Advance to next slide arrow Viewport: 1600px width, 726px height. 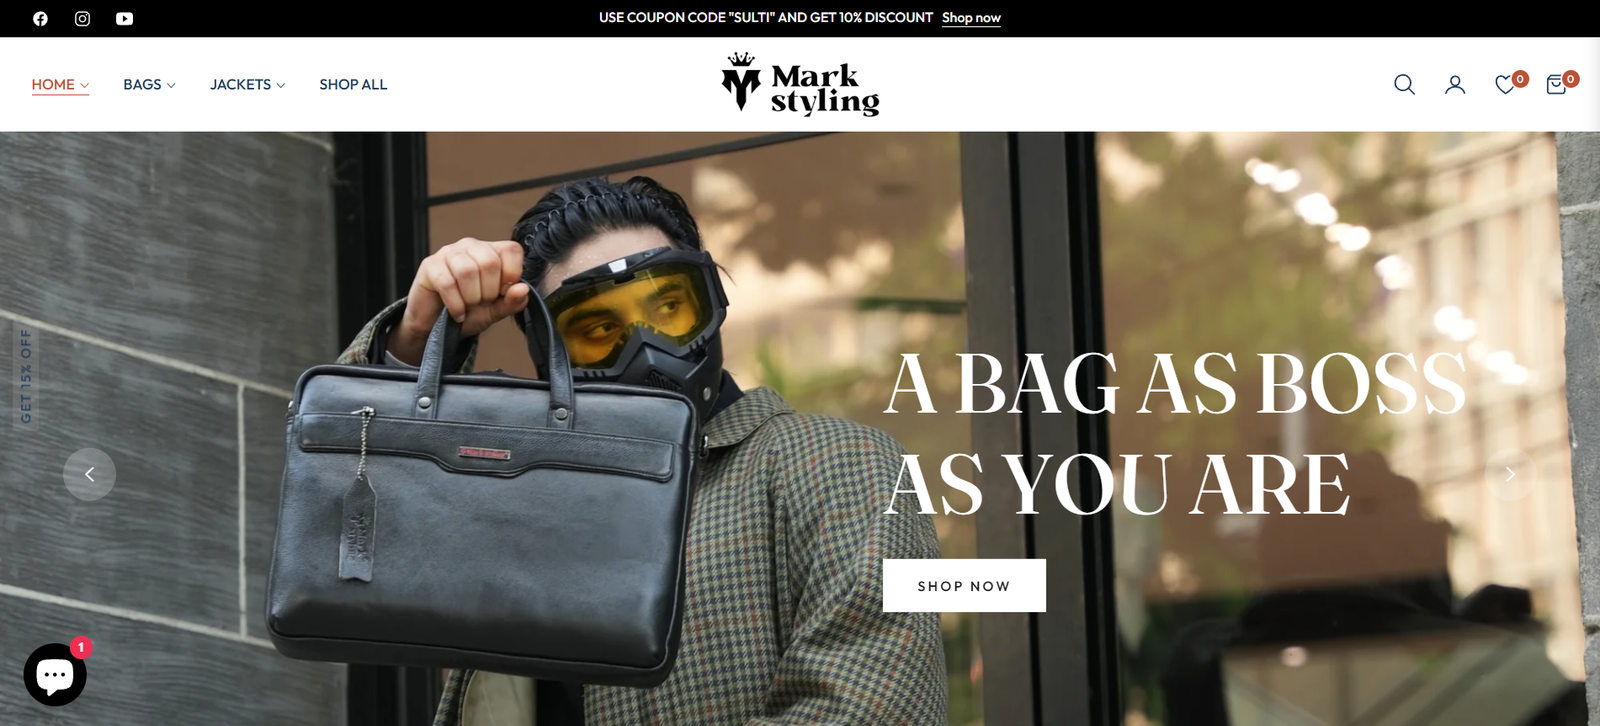1510,474
